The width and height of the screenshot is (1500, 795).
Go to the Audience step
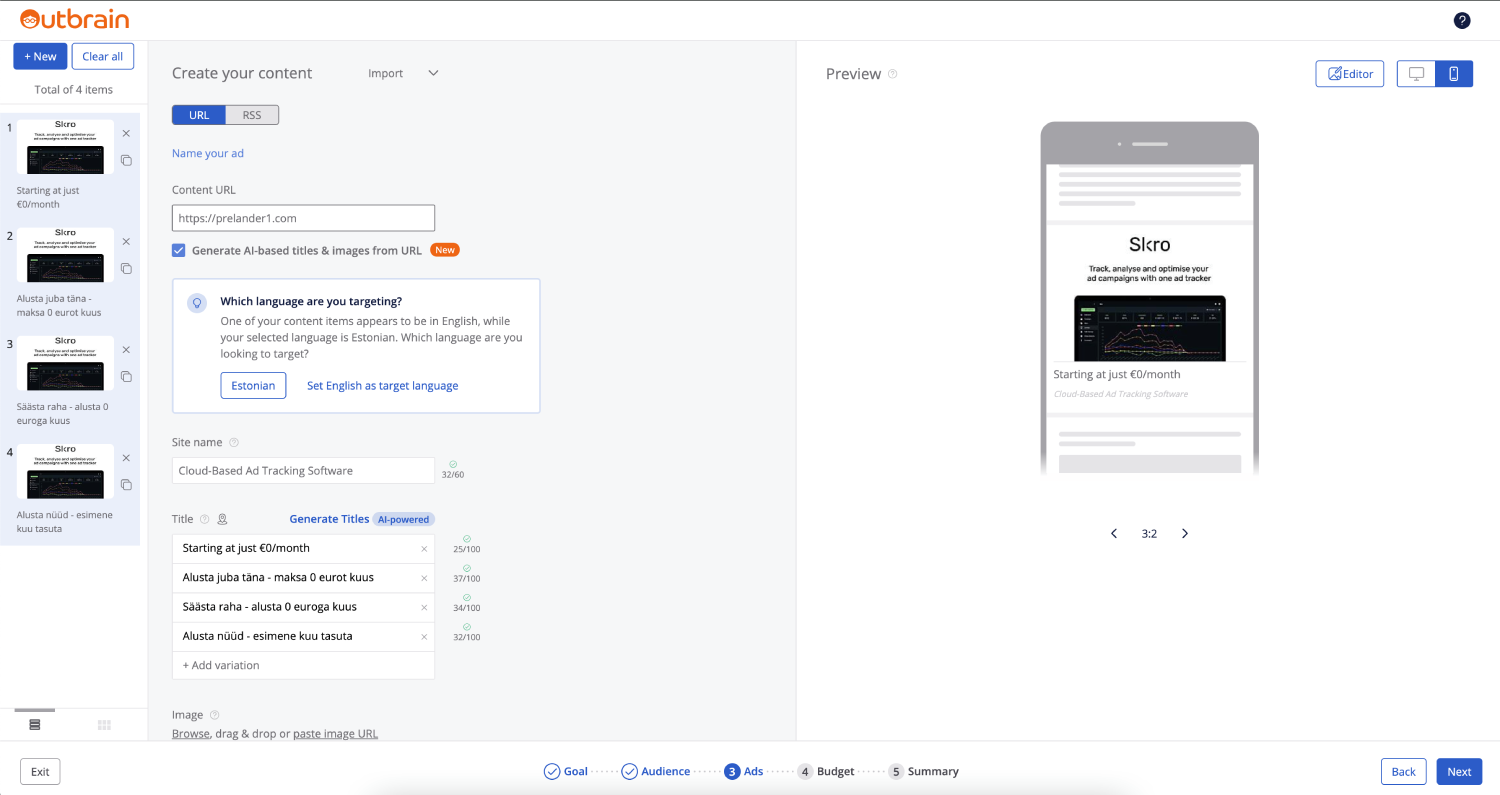pos(655,771)
